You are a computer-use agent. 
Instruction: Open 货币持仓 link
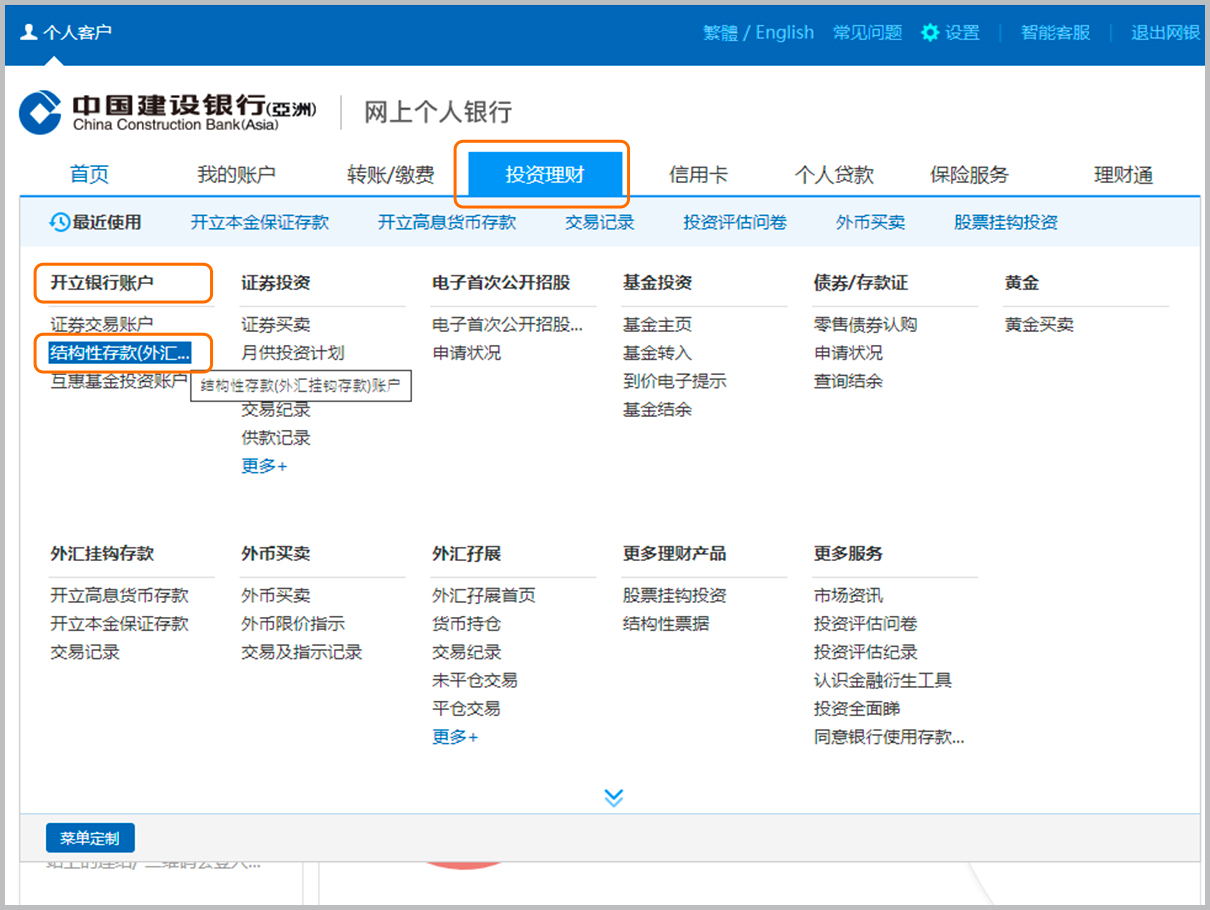(467, 624)
